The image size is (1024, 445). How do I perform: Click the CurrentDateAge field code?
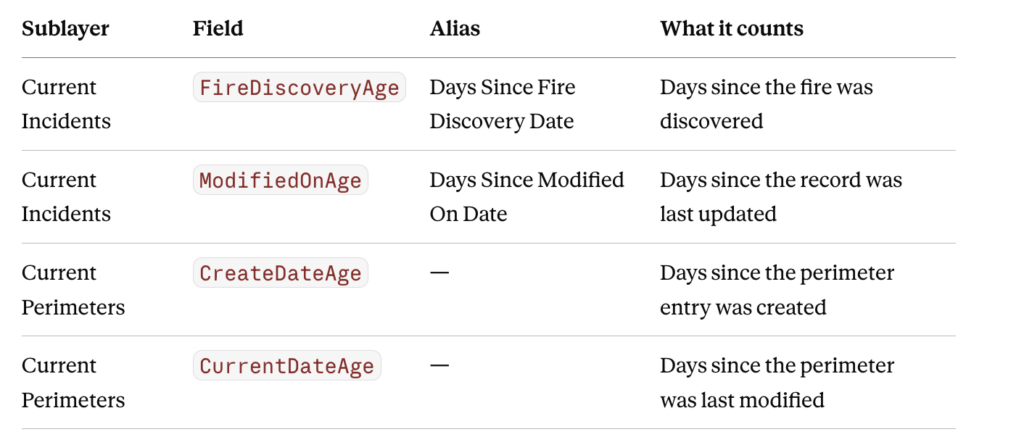pos(287,366)
